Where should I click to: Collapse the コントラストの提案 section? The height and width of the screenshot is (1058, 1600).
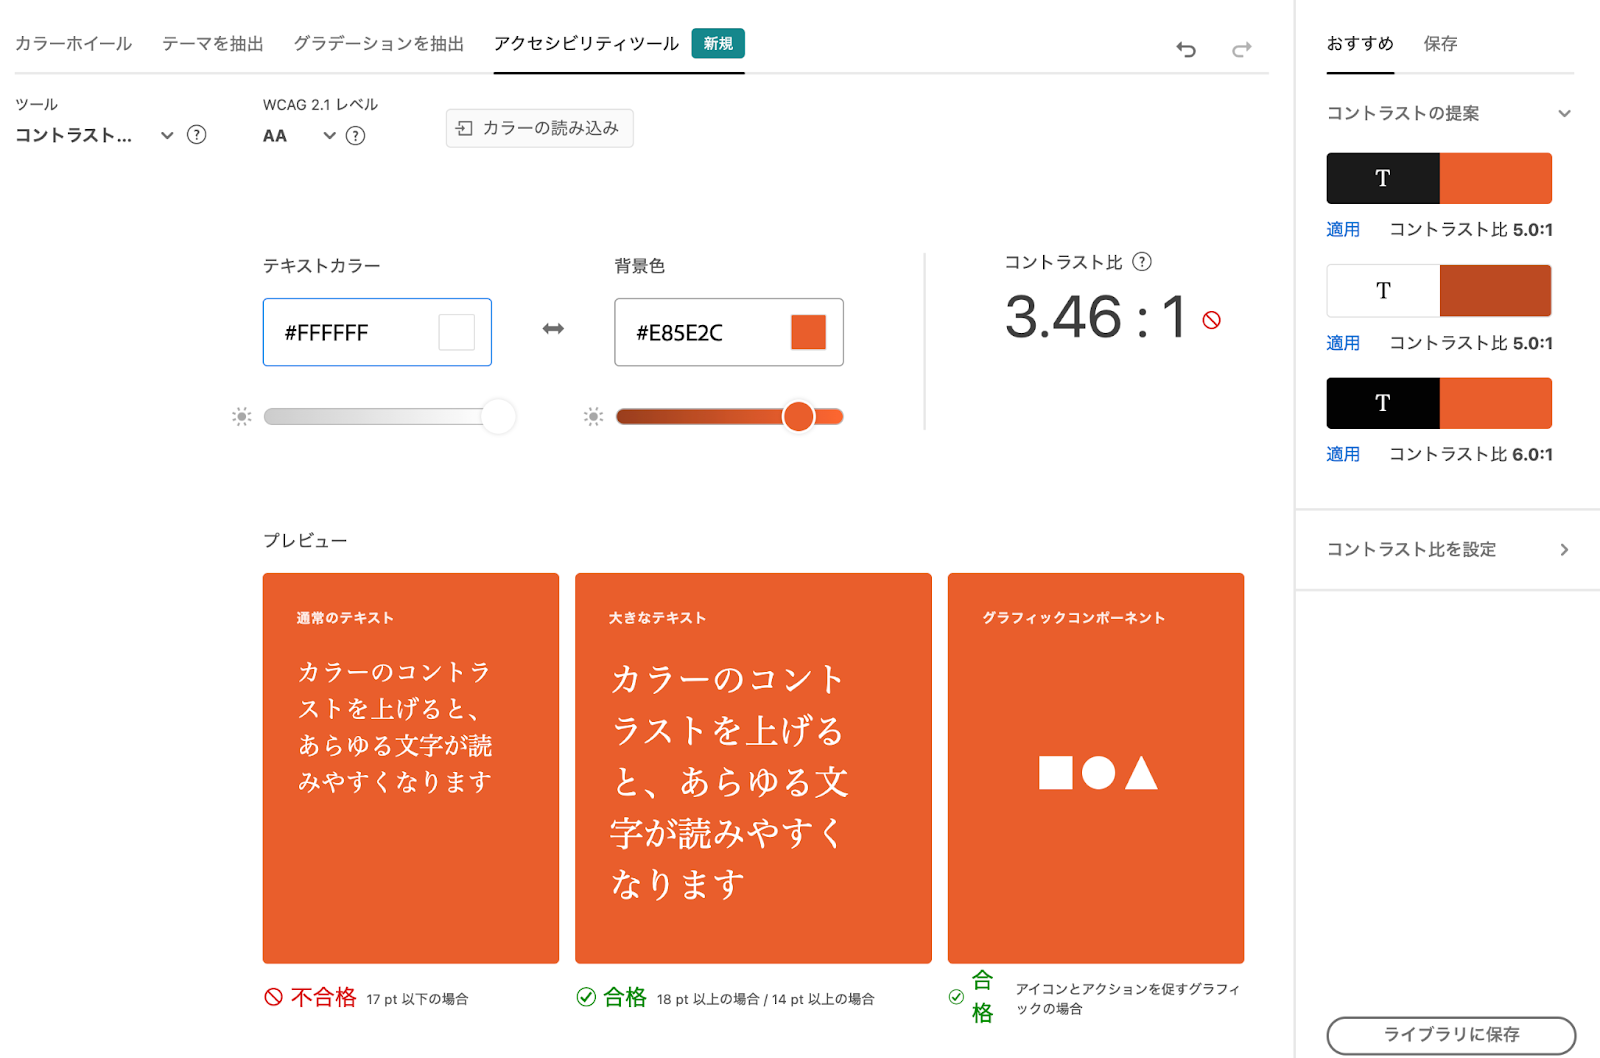tap(1564, 113)
